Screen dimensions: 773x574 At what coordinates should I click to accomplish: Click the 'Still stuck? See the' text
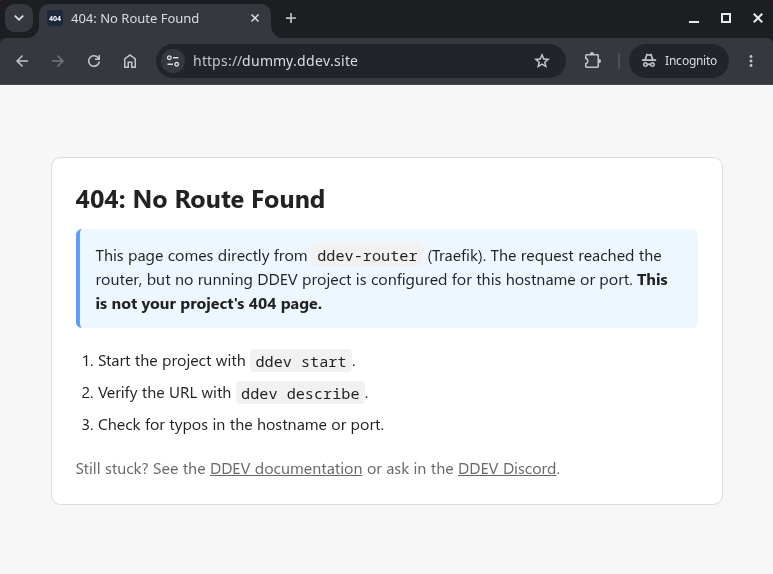[141, 468]
